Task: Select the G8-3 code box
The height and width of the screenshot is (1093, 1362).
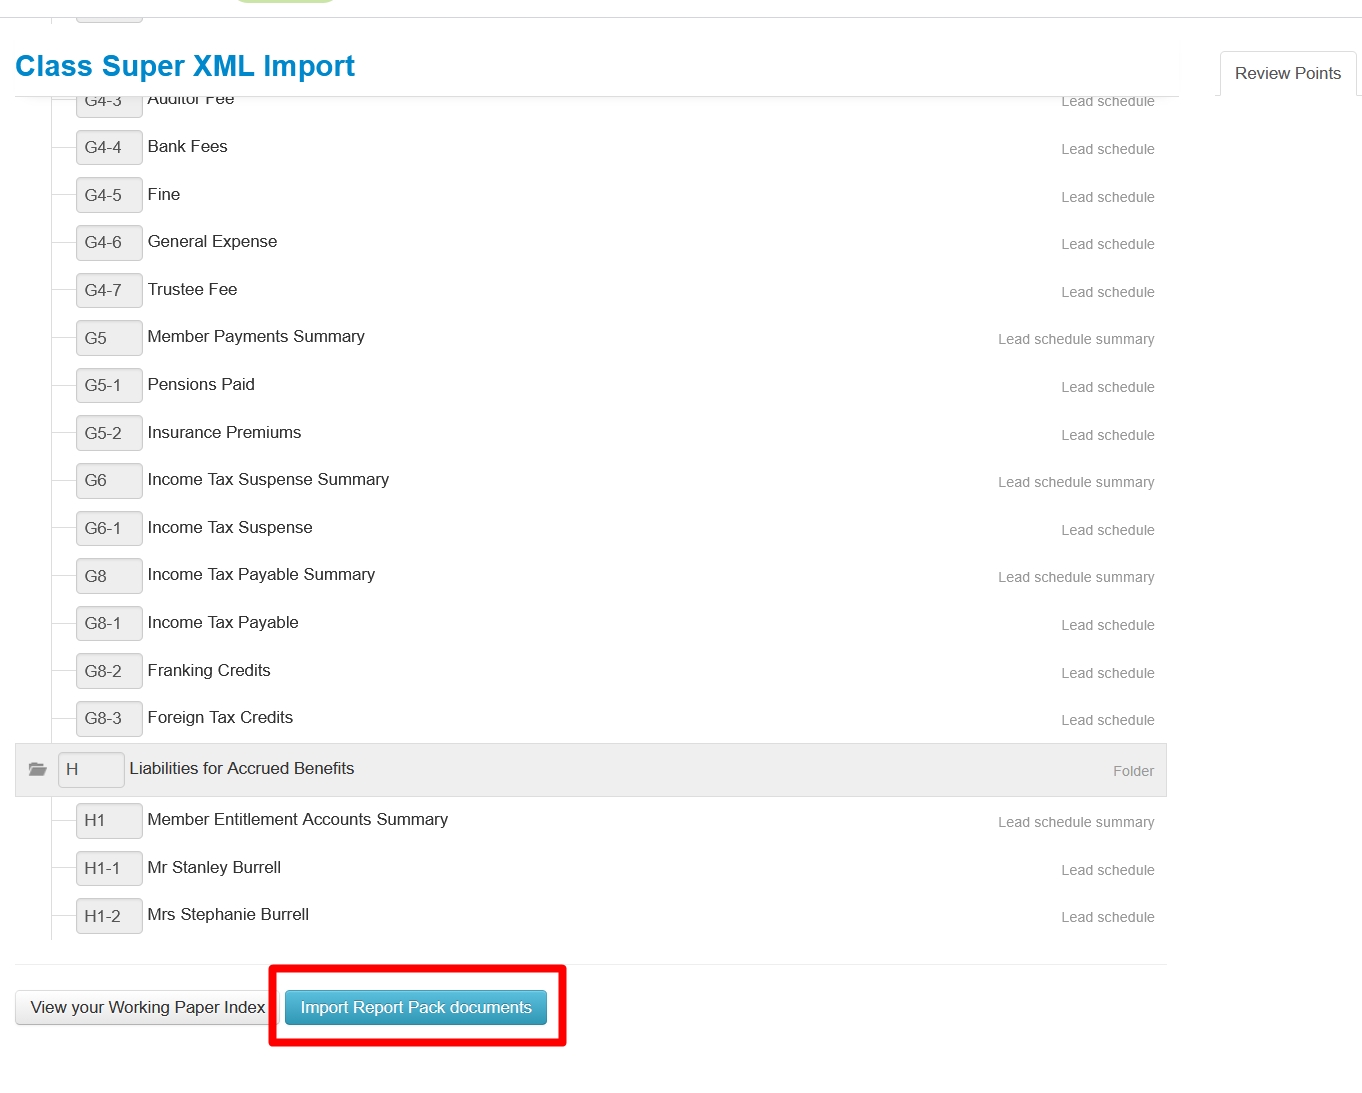Action: point(109,718)
